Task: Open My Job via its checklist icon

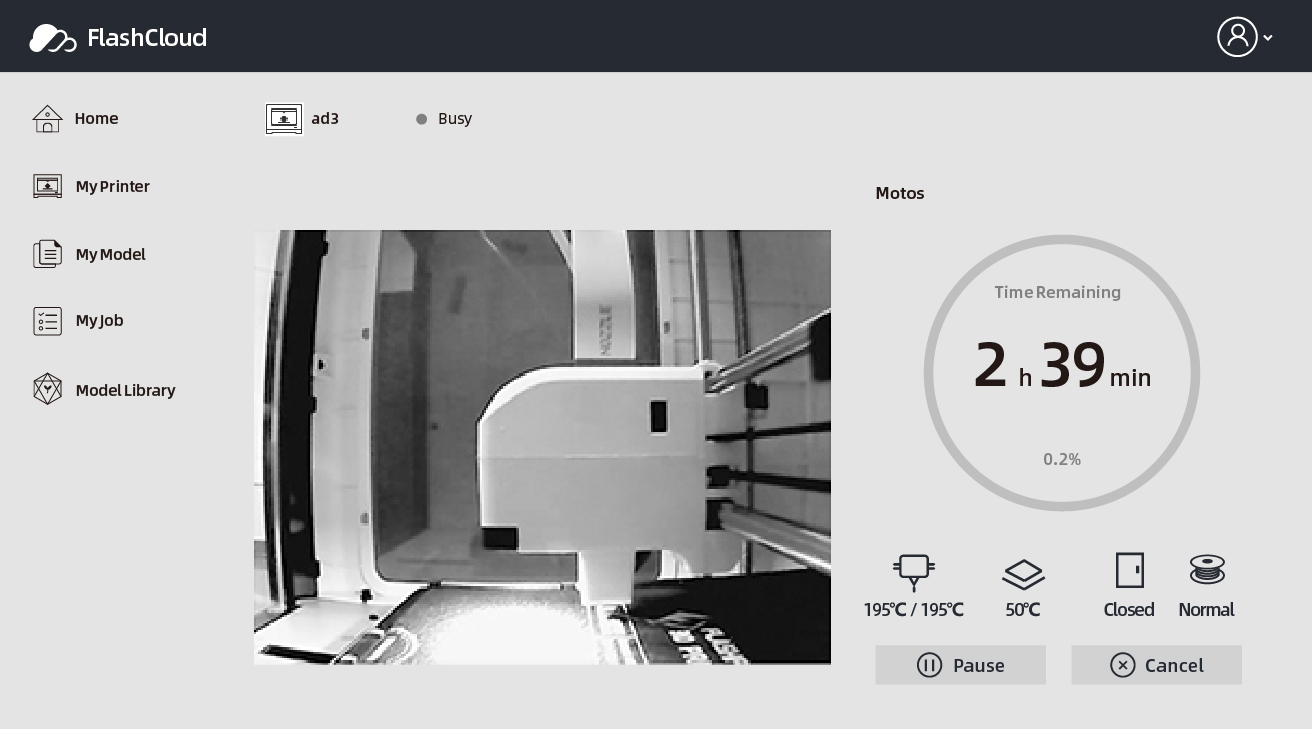Action: tap(47, 320)
